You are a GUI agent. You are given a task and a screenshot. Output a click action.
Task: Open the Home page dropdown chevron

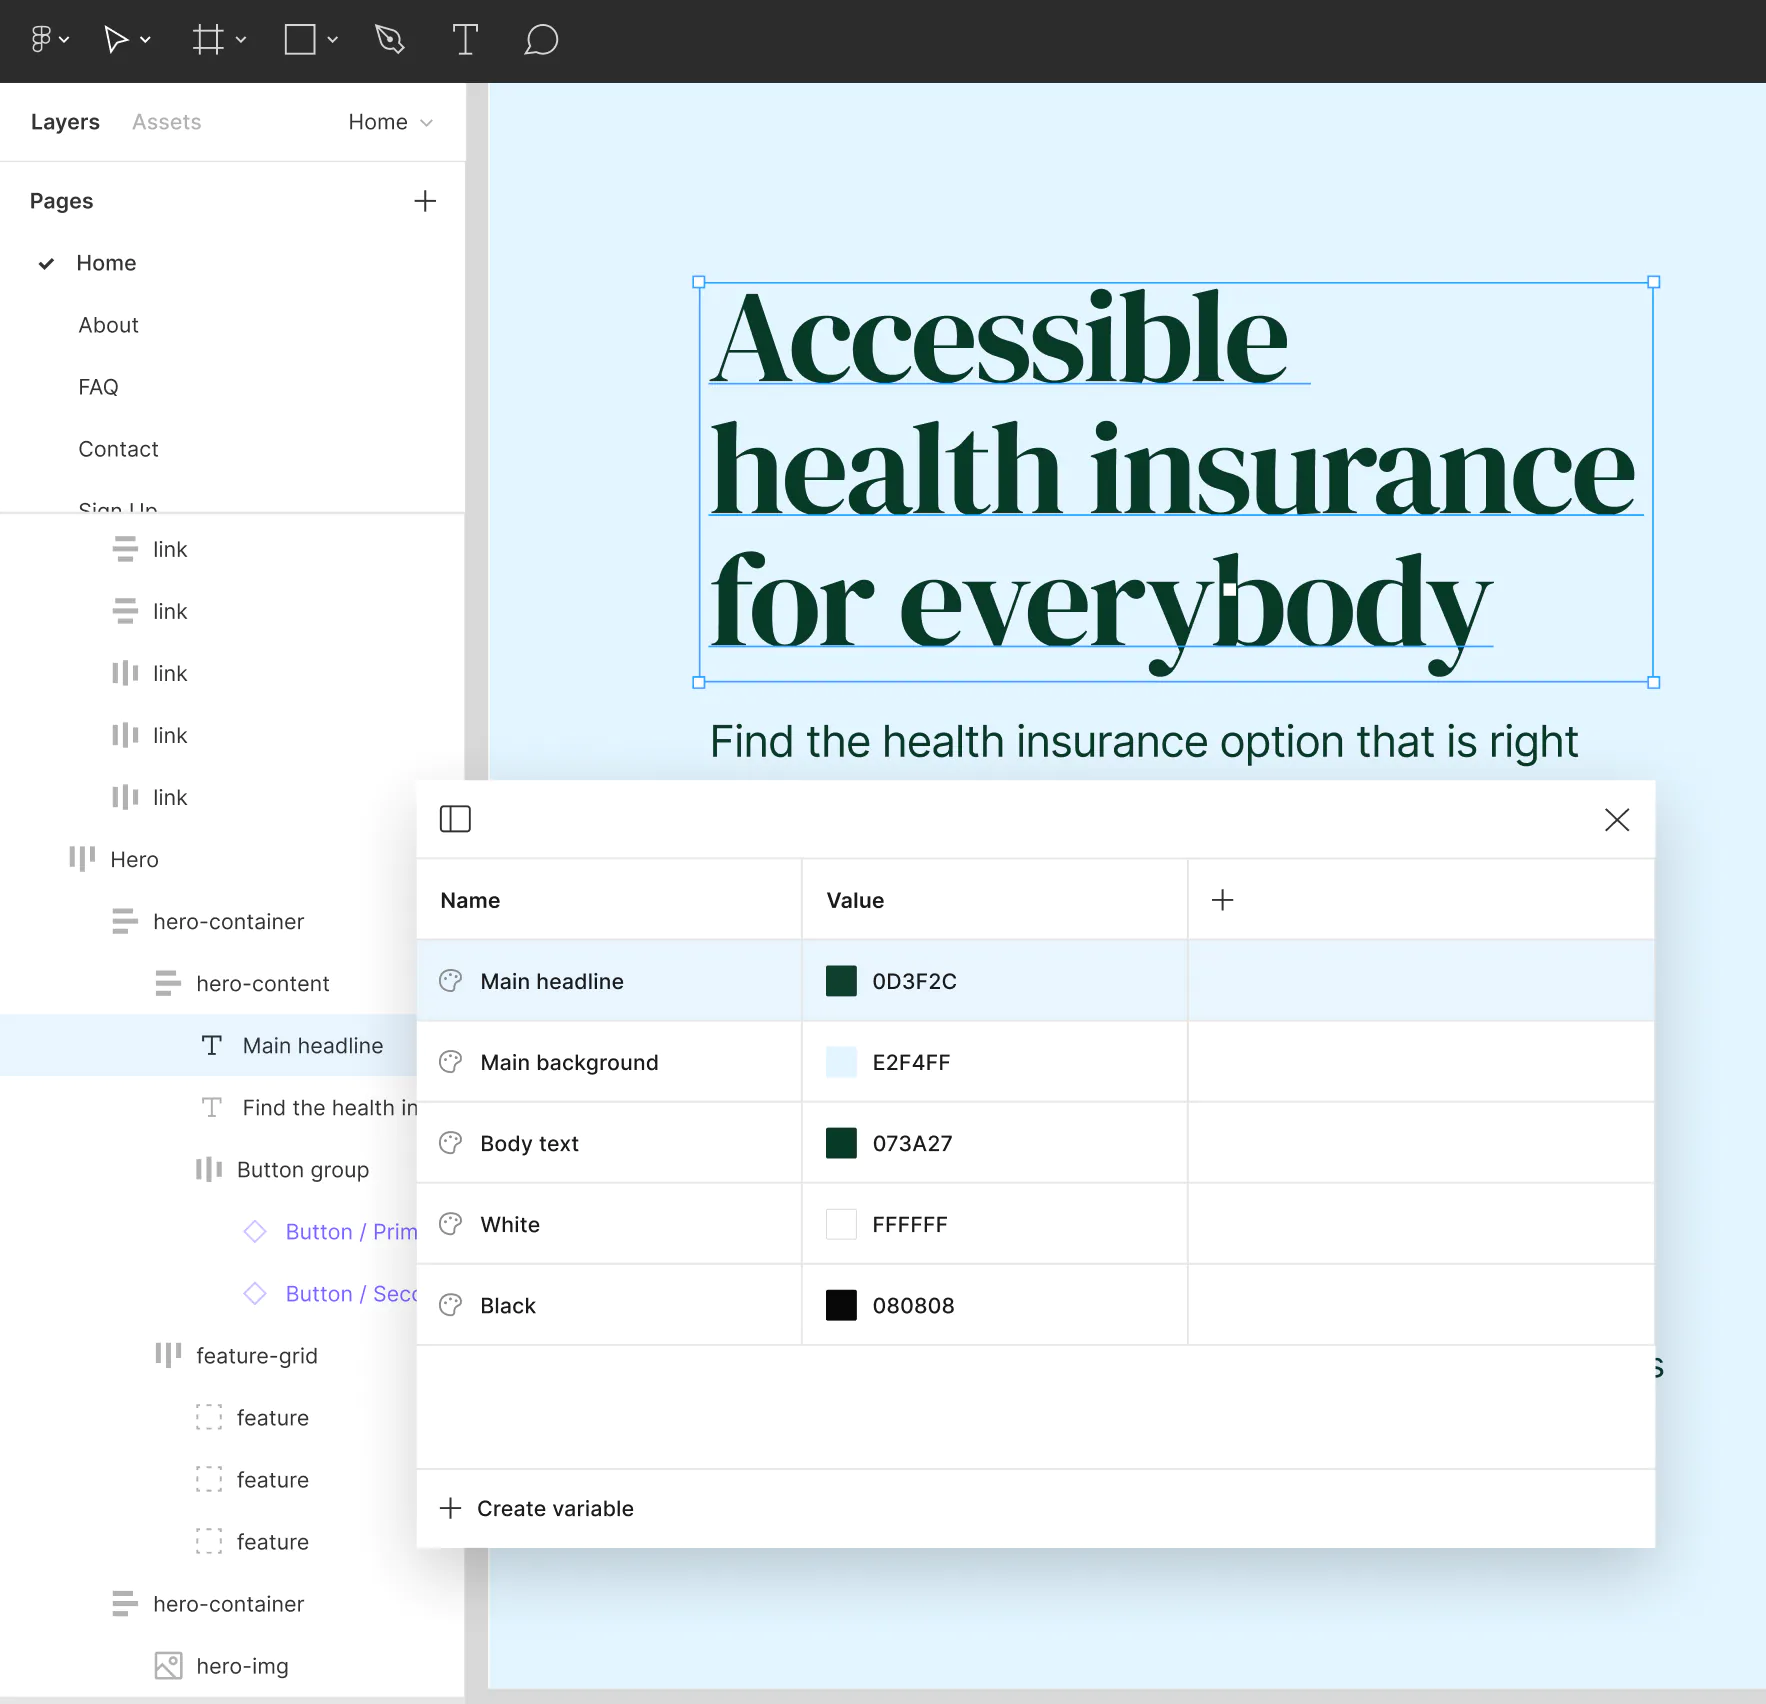tap(427, 123)
